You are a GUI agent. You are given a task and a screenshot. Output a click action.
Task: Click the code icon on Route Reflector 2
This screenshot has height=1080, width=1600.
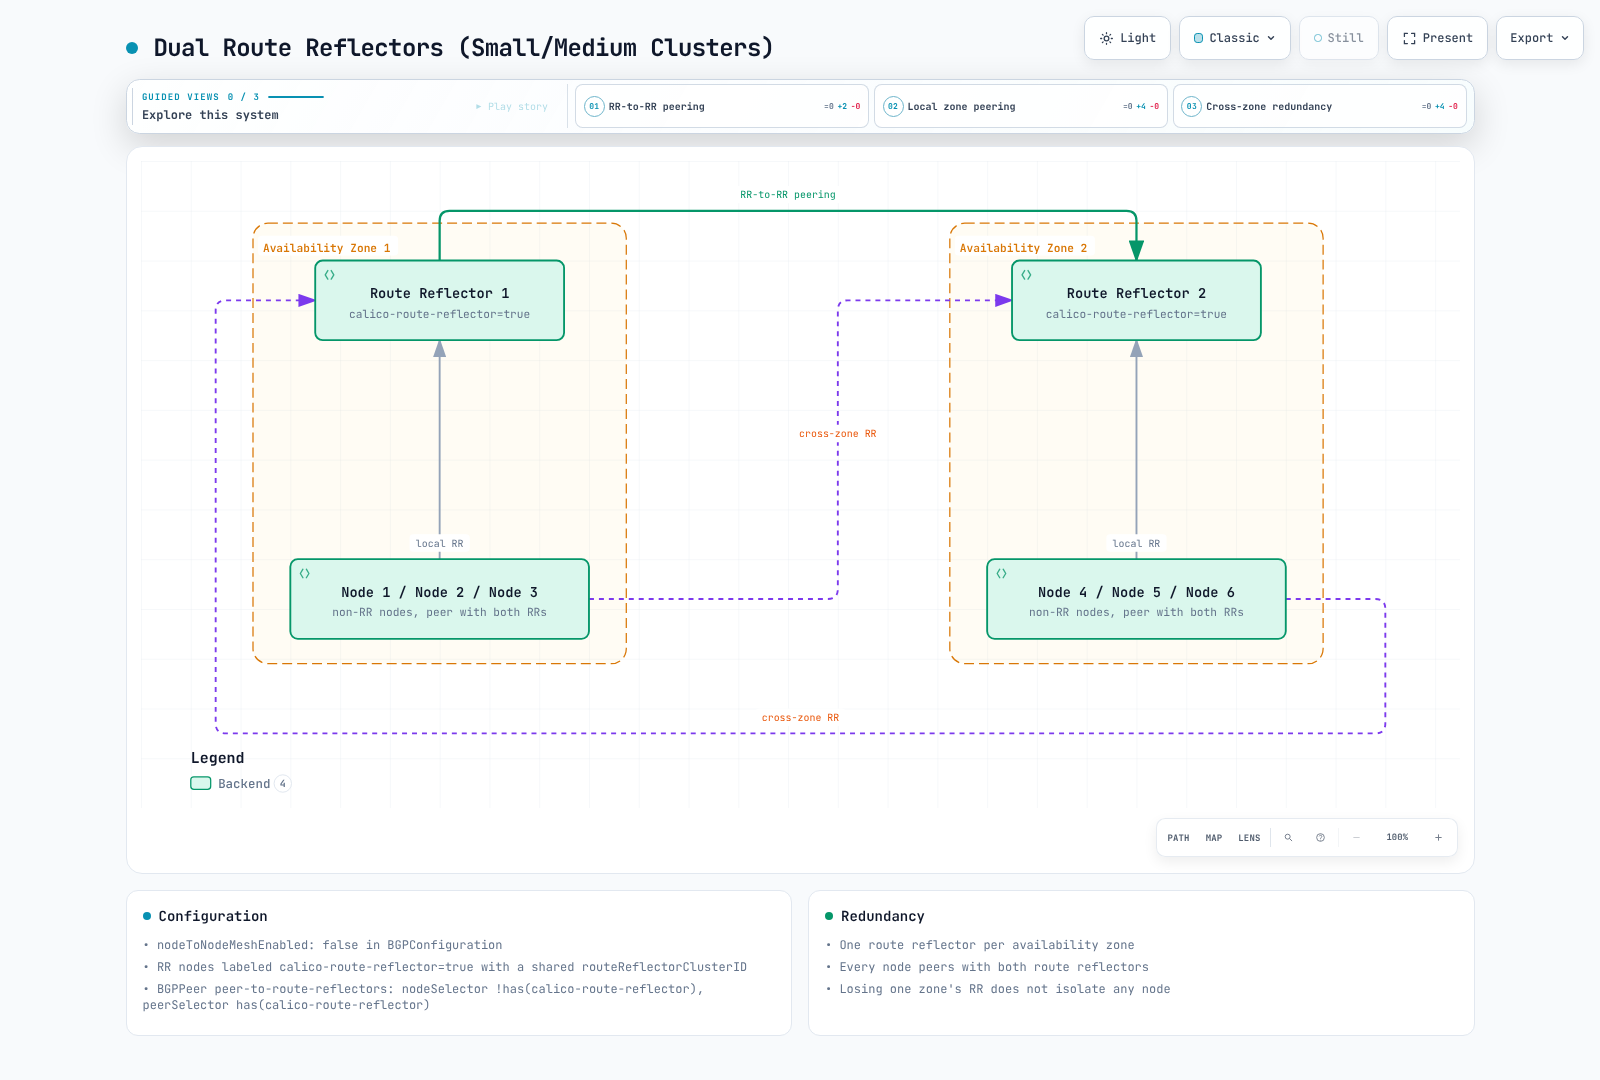[1026, 275]
